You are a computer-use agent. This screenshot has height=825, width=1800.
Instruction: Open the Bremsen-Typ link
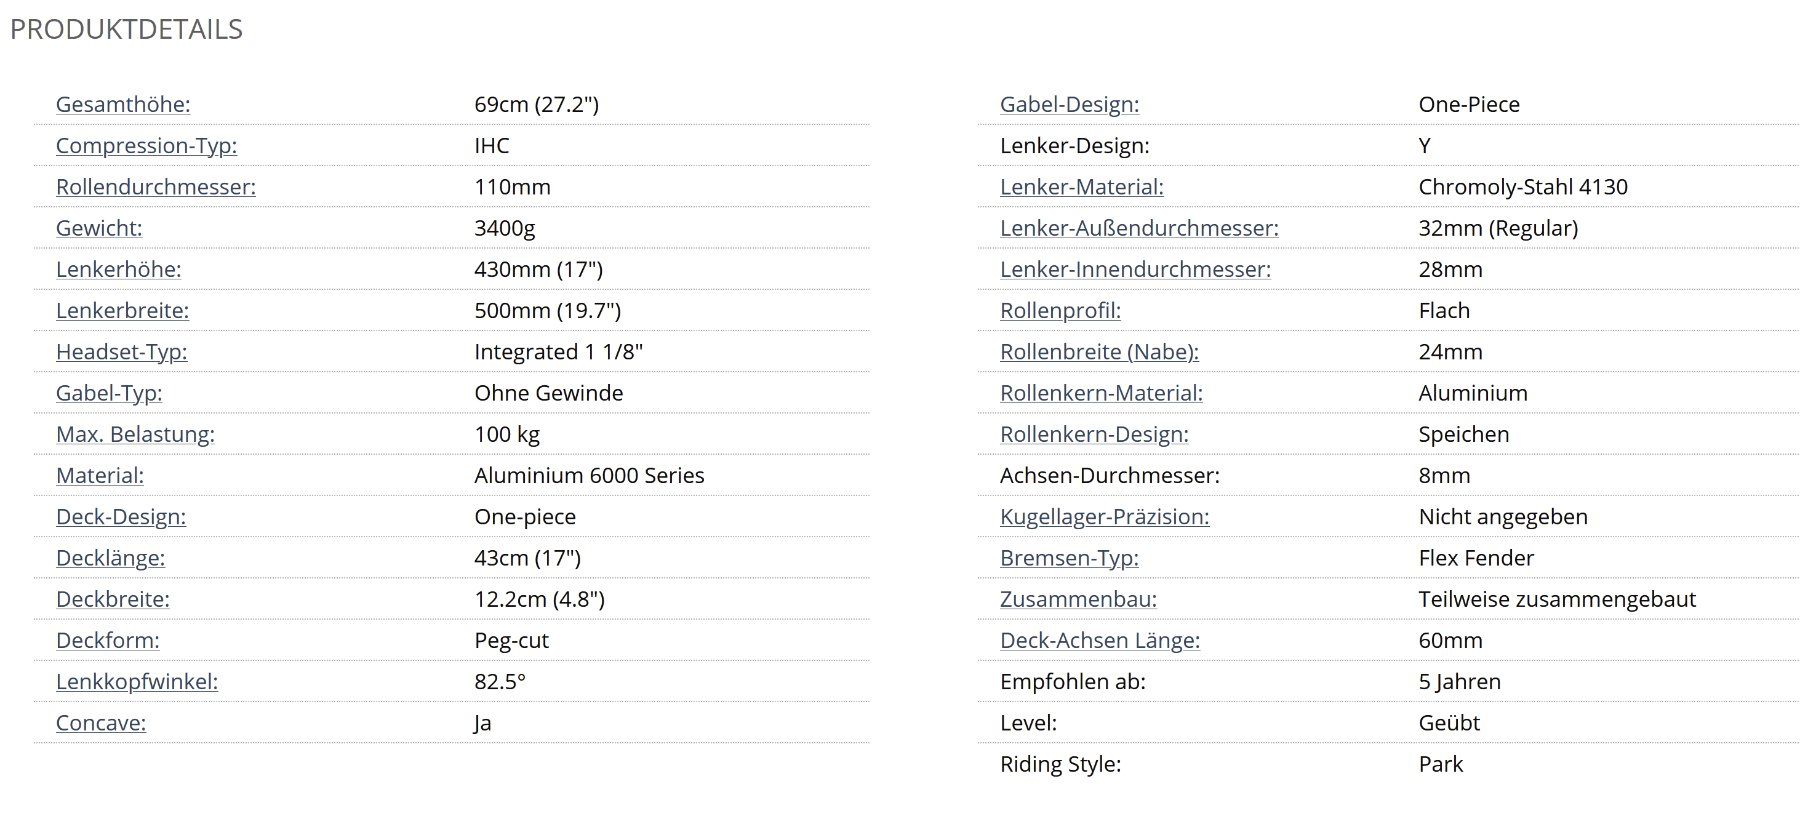(x=1069, y=557)
